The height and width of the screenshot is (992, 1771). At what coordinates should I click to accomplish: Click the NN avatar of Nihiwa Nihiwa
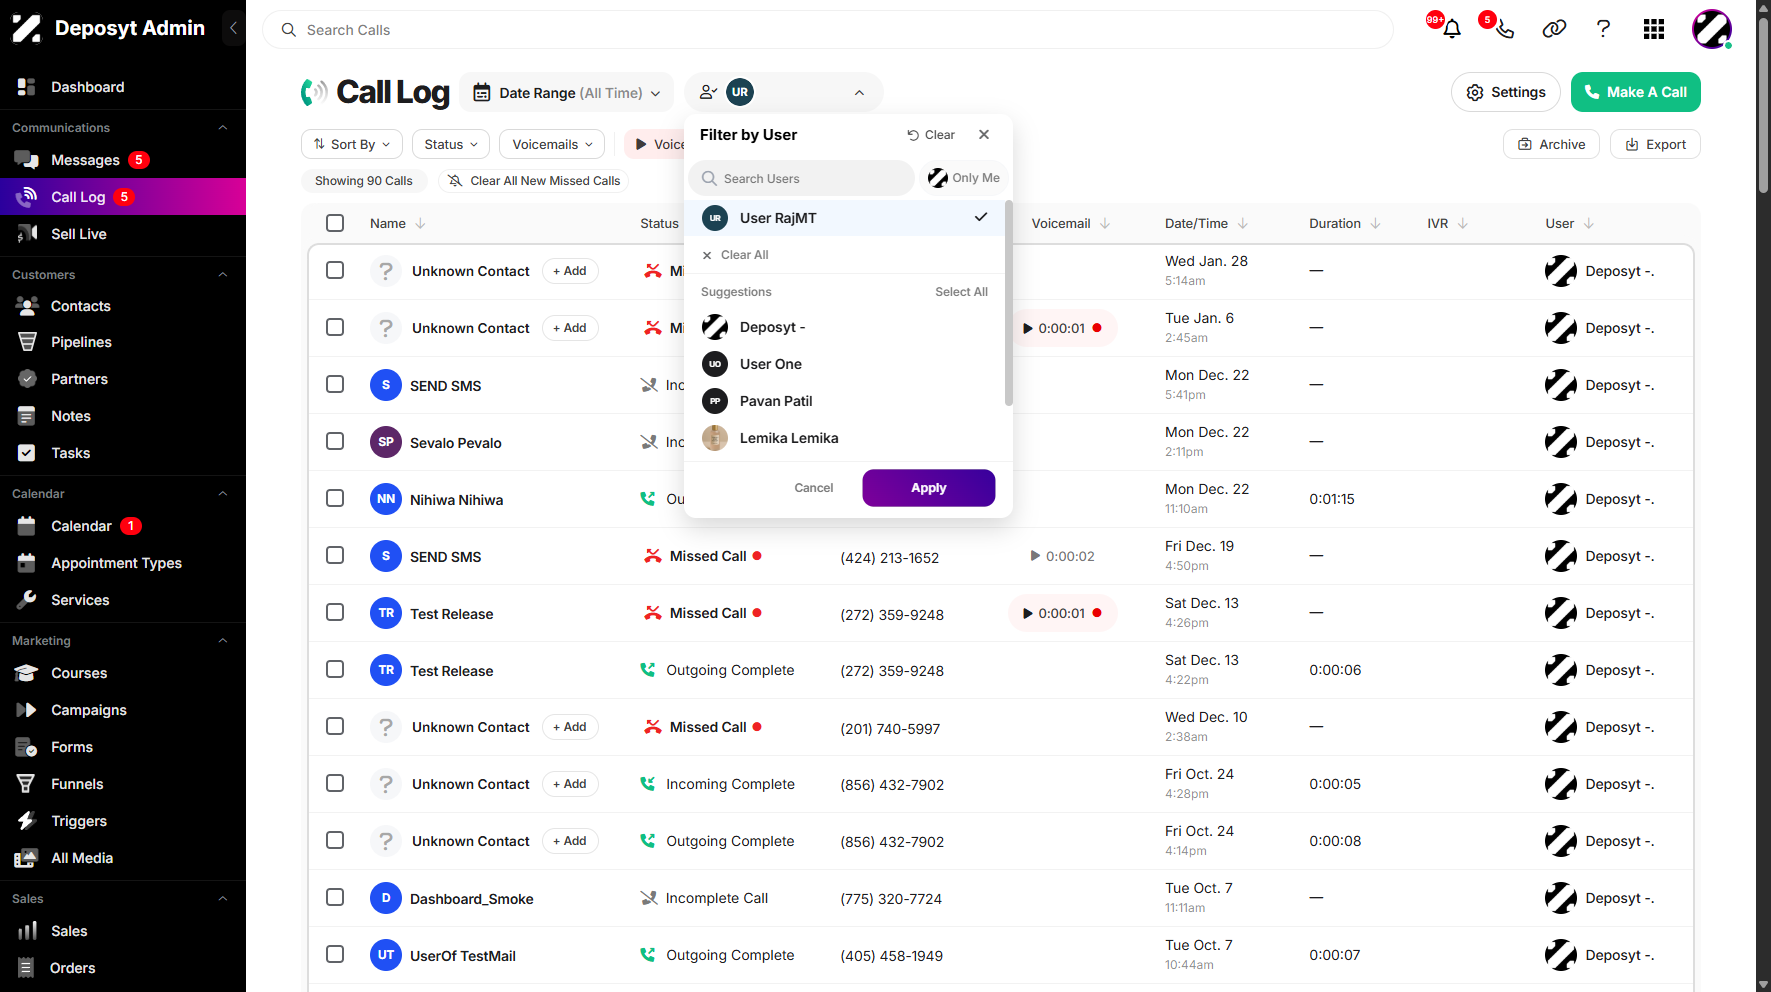click(386, 499)
